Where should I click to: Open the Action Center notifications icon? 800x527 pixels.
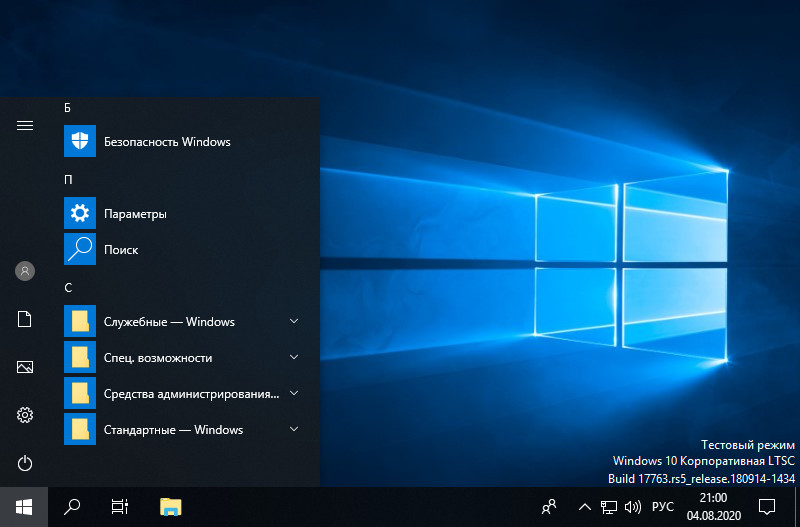[767, 507]
